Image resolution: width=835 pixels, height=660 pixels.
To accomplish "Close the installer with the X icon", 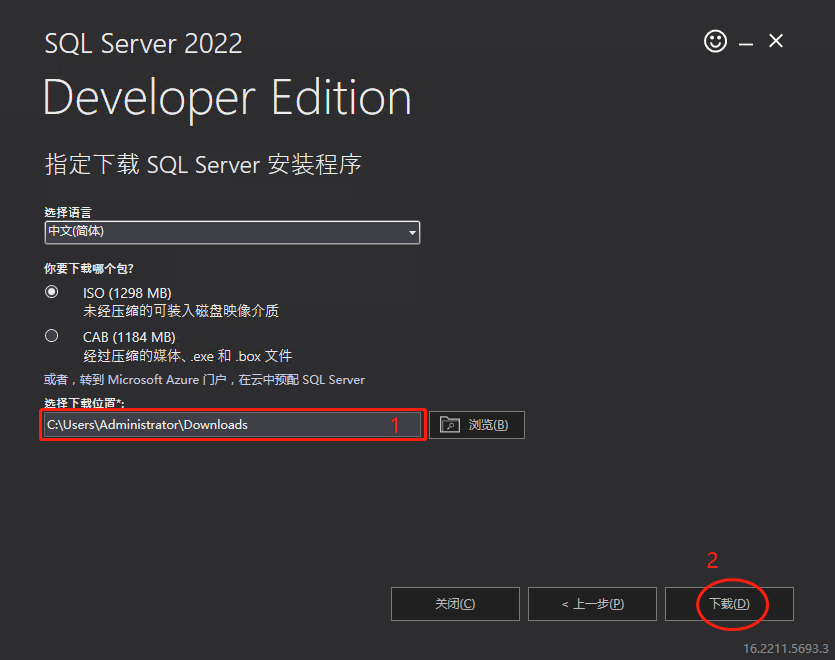I will pyautogui.click(x=776, y=41).
